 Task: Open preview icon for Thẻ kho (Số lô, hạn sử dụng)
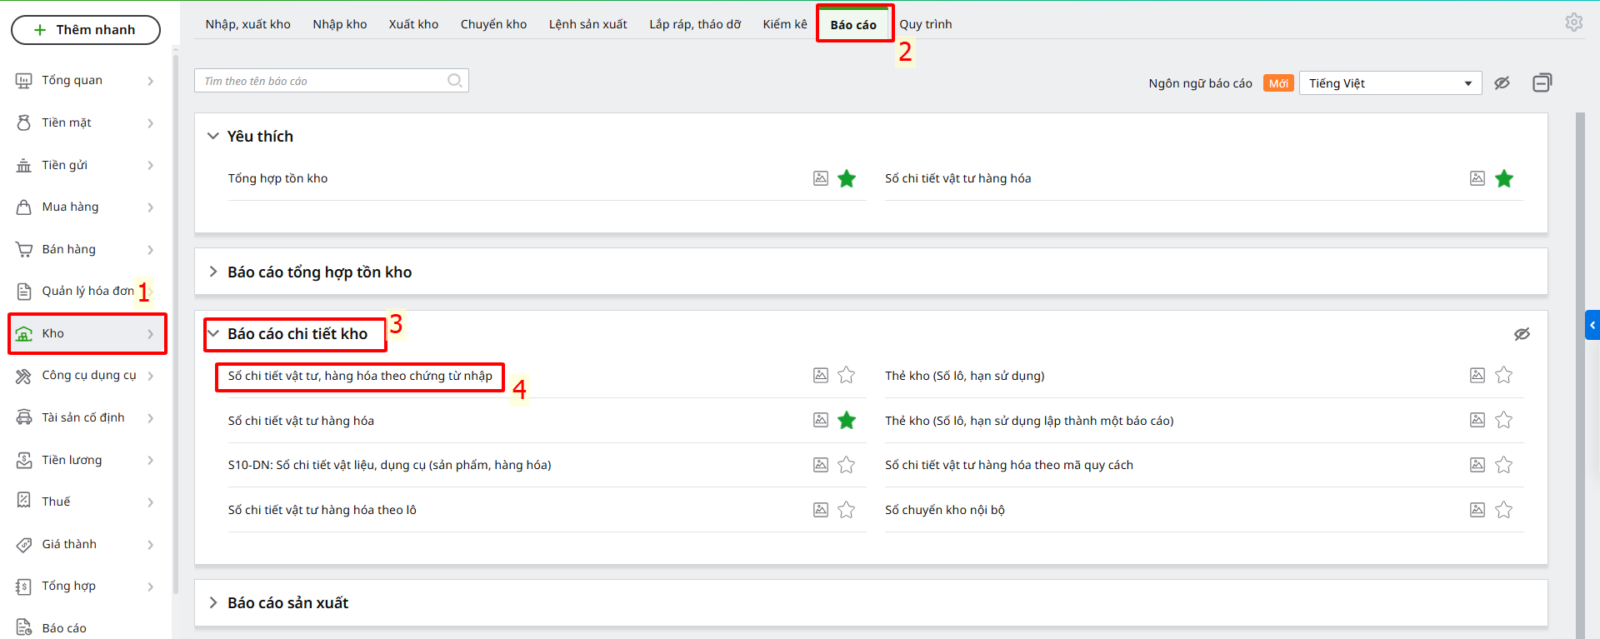(x=1477, y=376)
